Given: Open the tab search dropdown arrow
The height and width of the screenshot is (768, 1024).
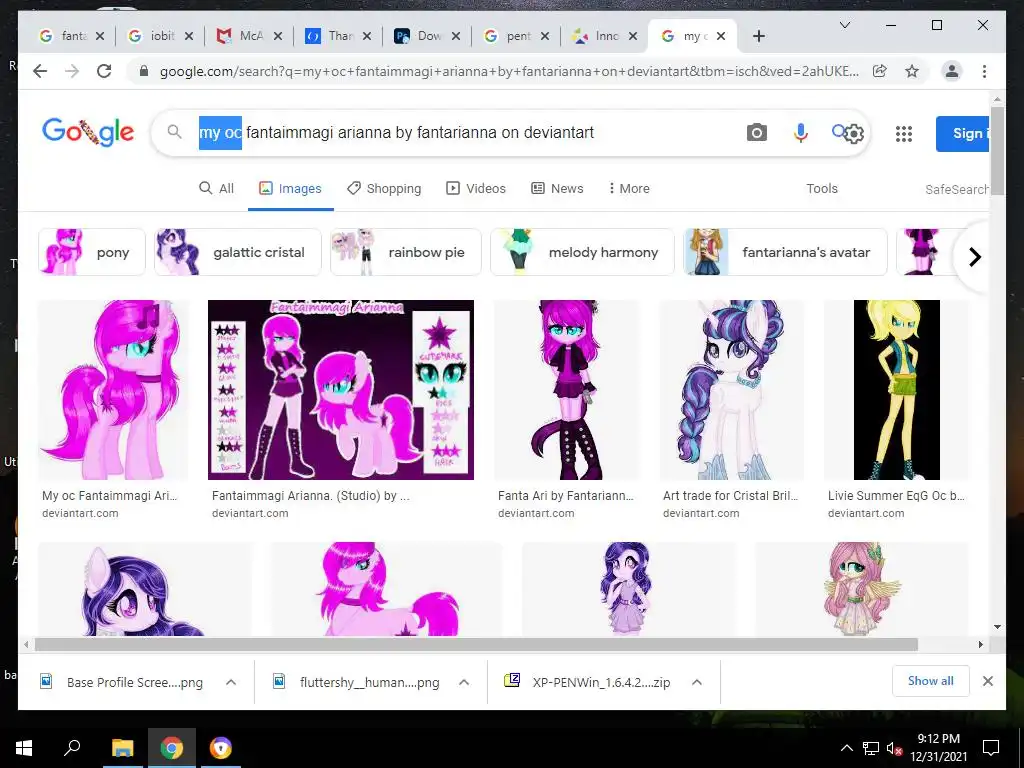Looking at the screenshot, I should [844, 25].
